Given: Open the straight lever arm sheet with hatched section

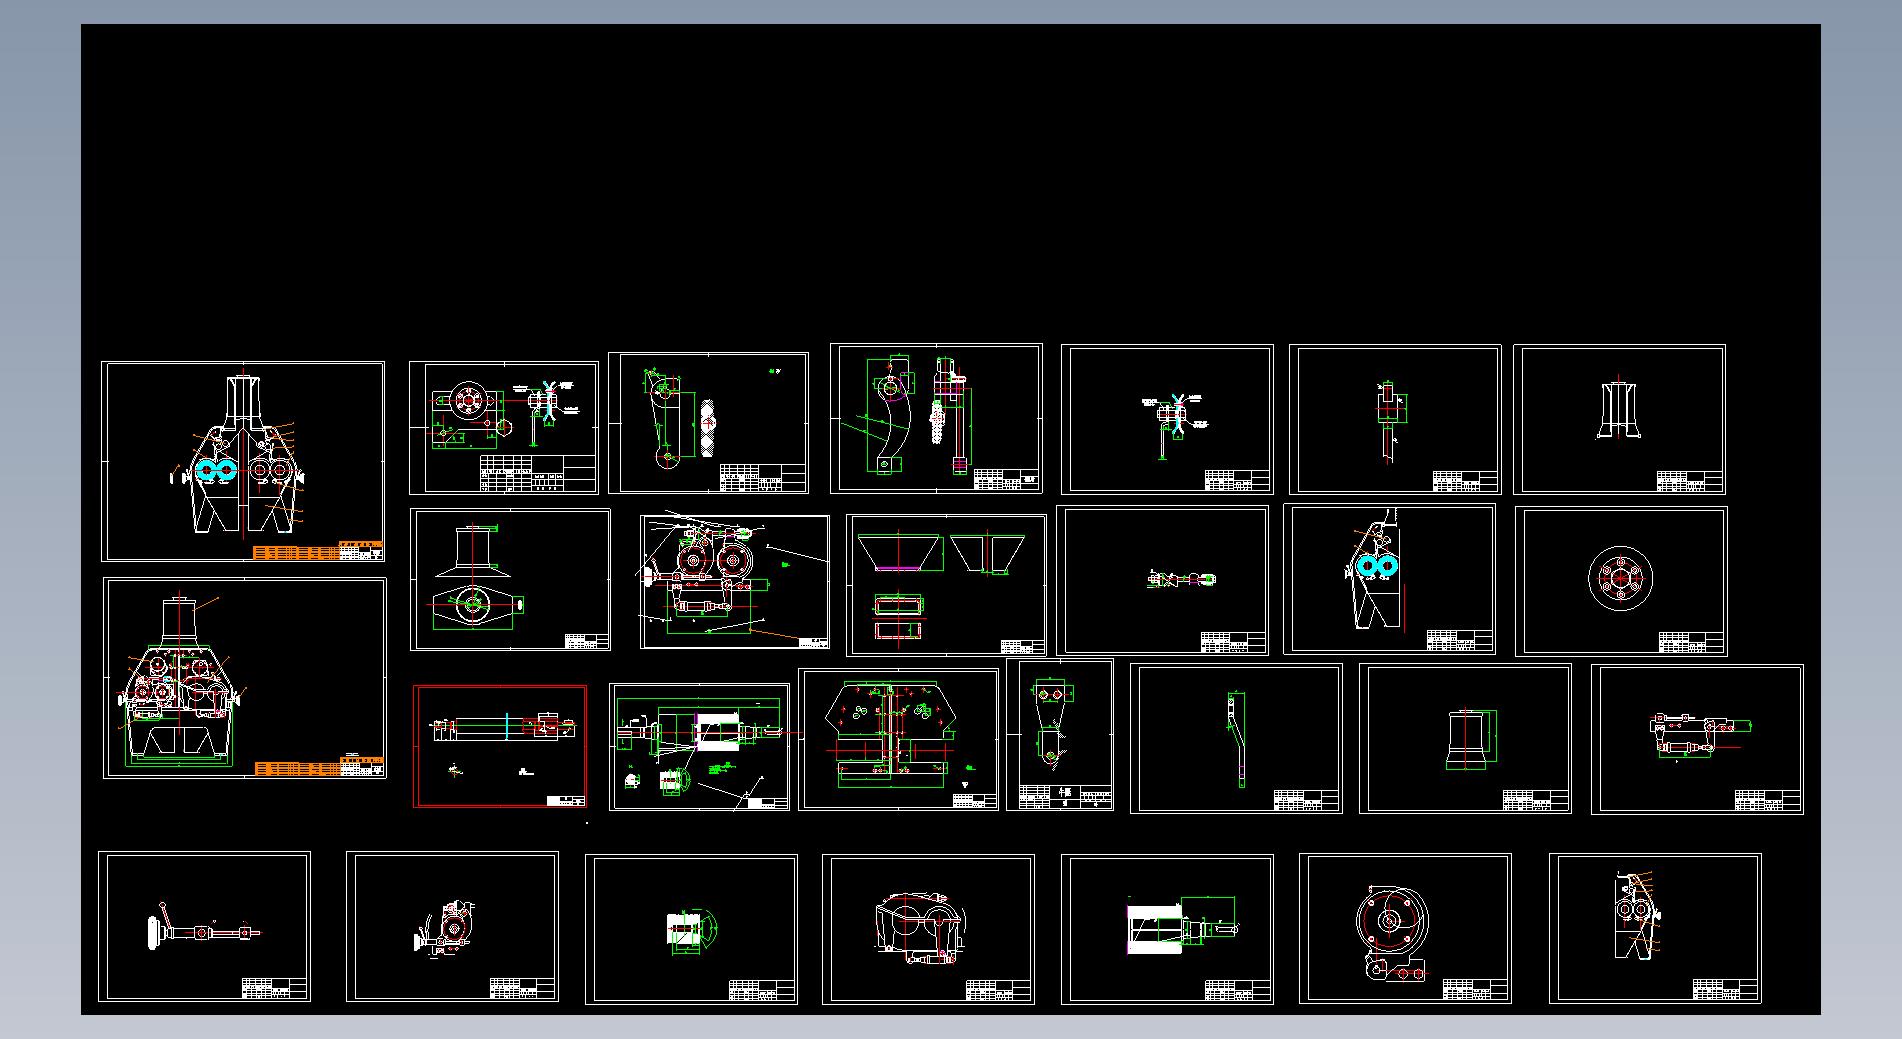Looking at the screenshot, I should pos(708,423).
